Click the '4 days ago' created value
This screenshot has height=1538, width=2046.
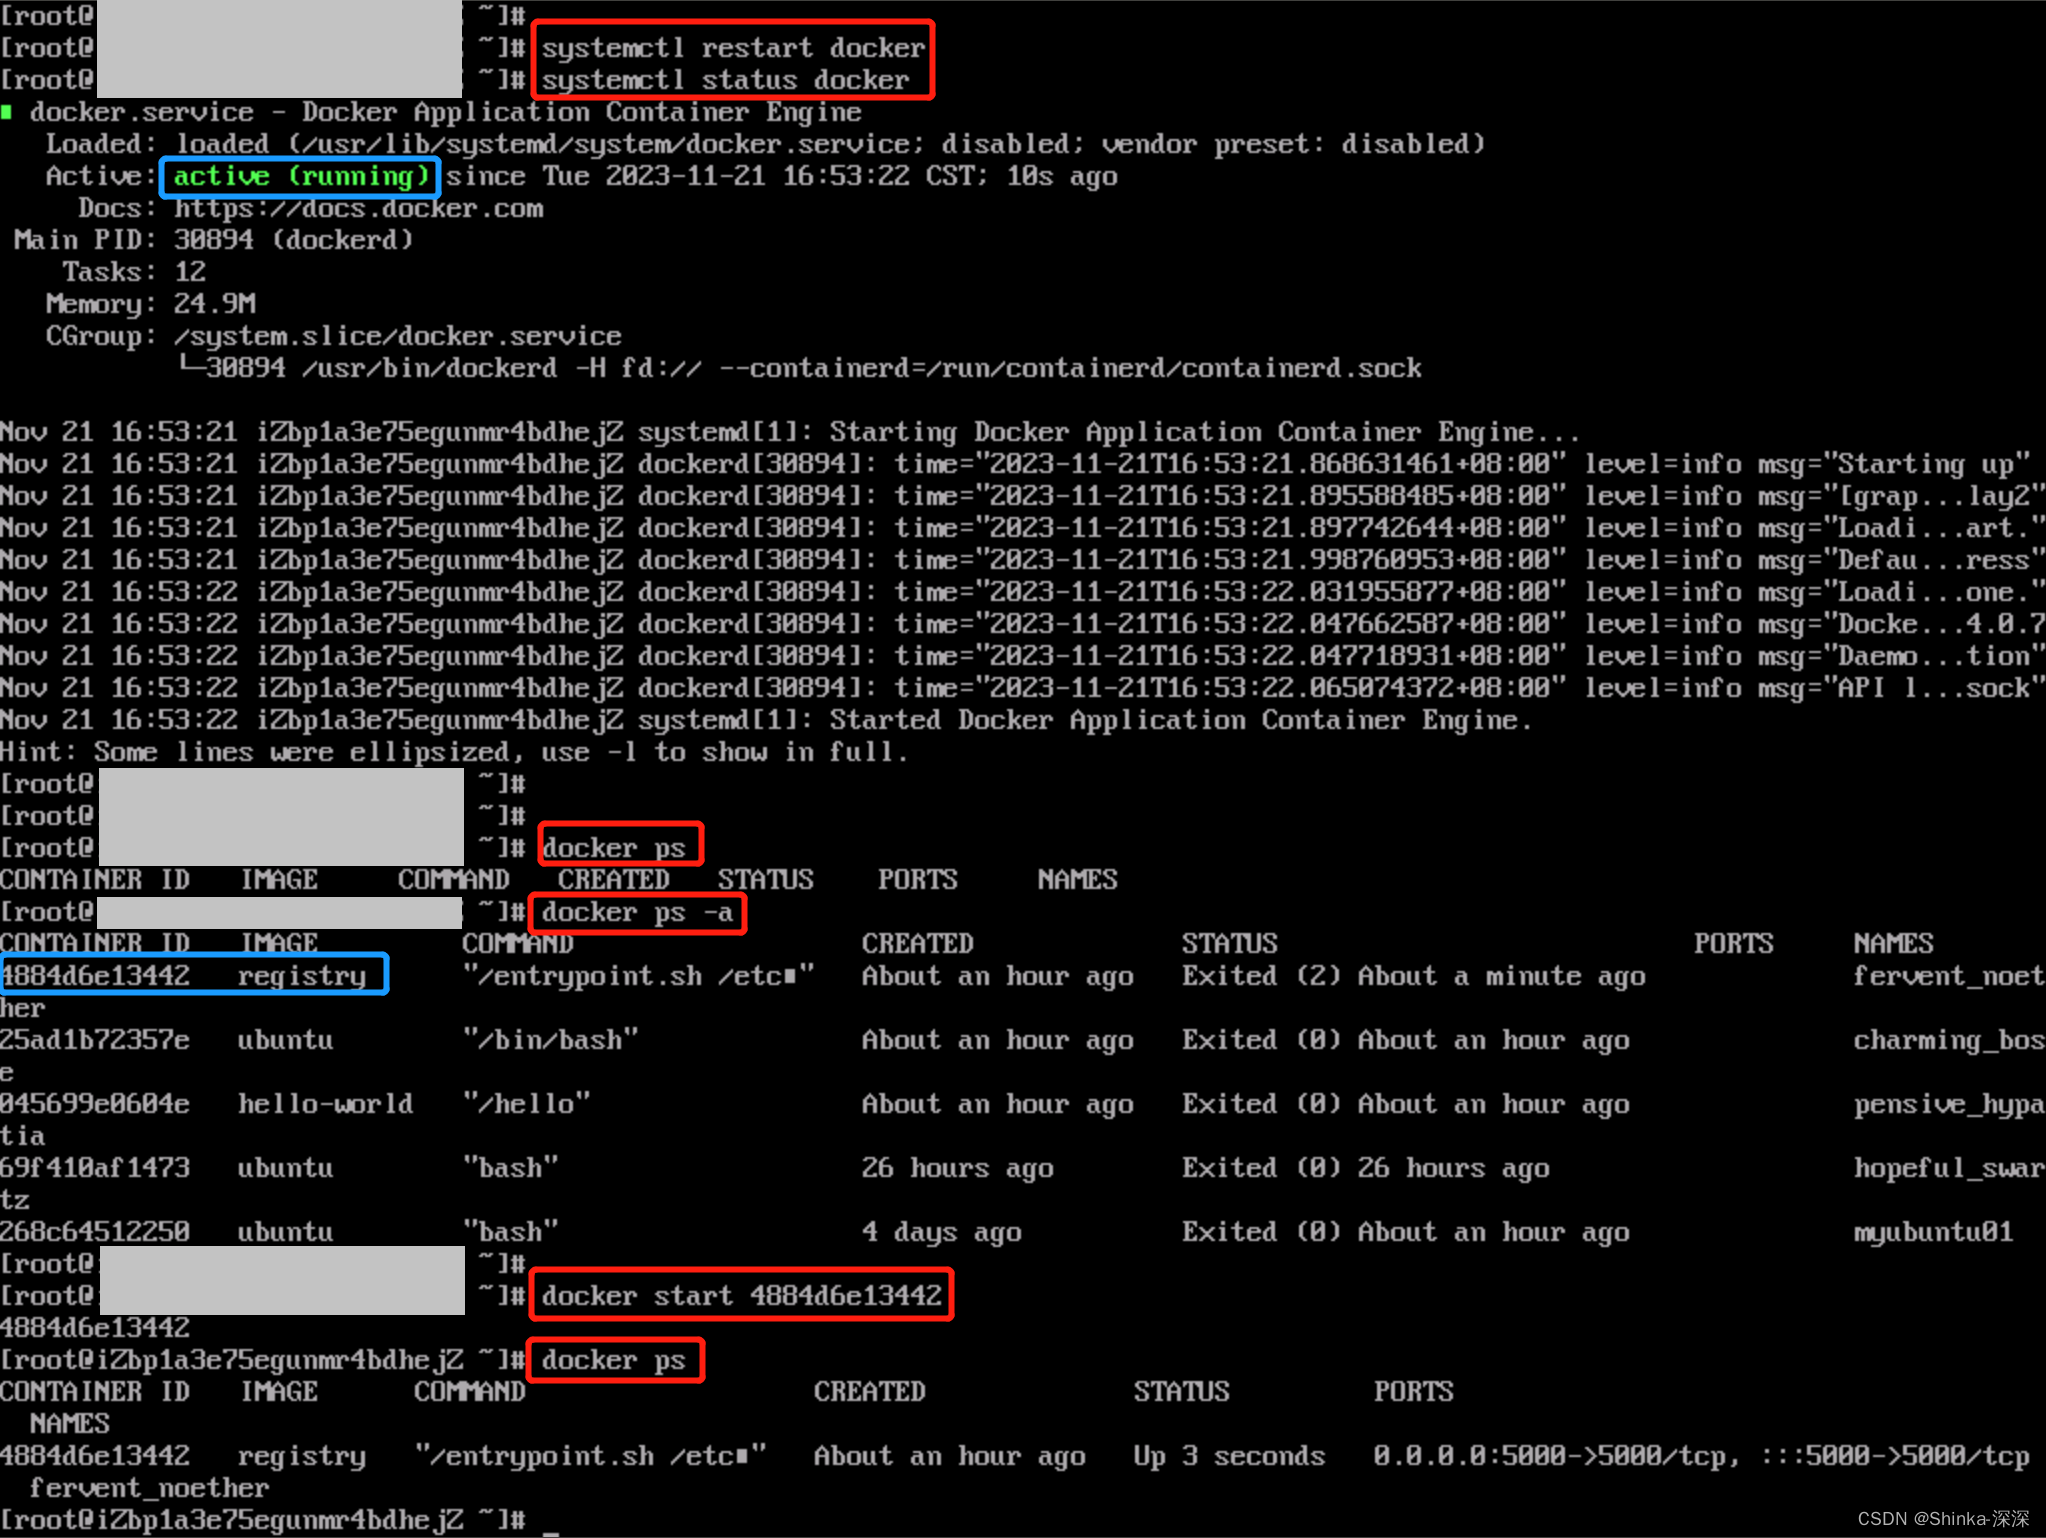click(941, 1232)
